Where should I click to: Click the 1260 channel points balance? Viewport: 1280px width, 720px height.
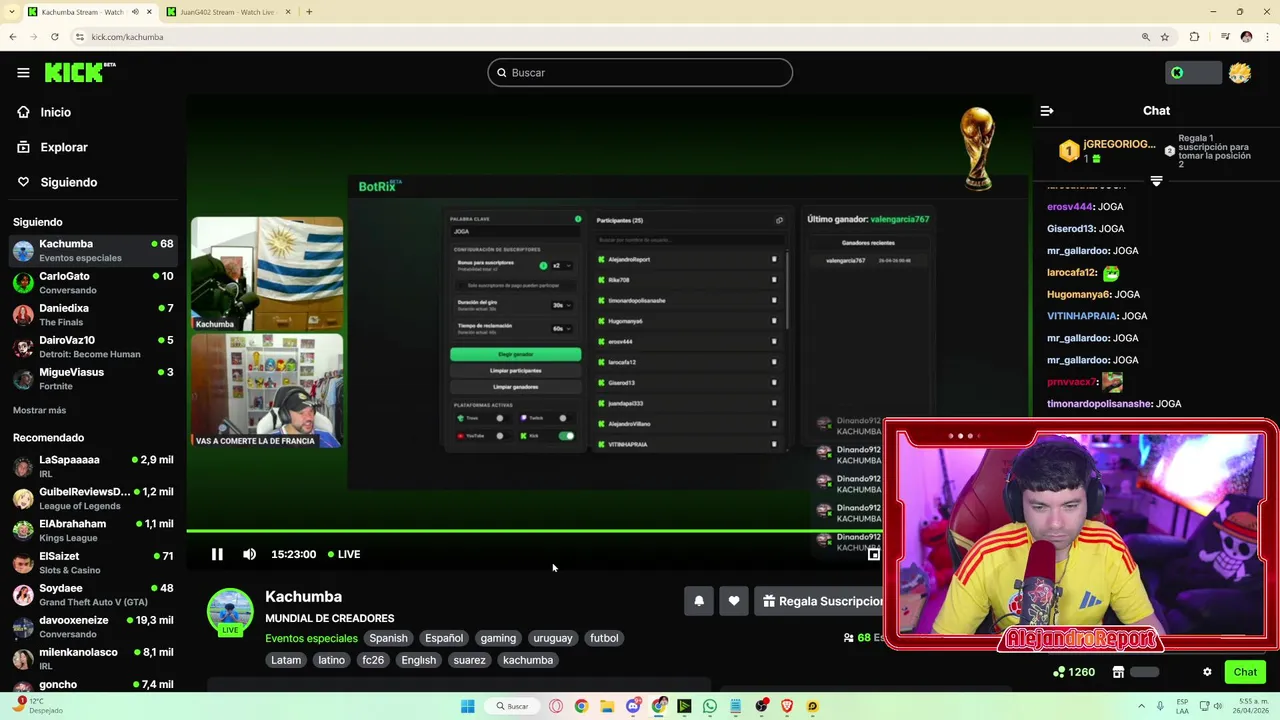pos(1074,672)
